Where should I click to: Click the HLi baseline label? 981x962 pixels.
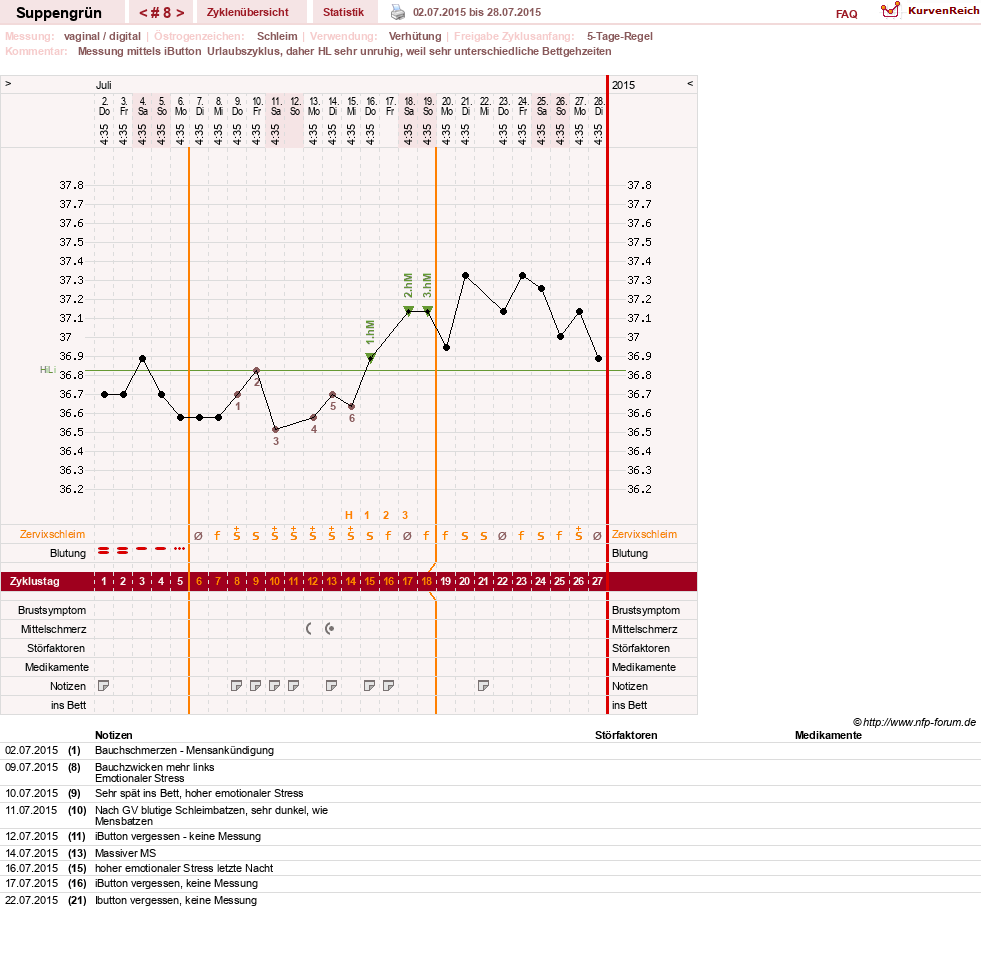(x=48, y=370)
